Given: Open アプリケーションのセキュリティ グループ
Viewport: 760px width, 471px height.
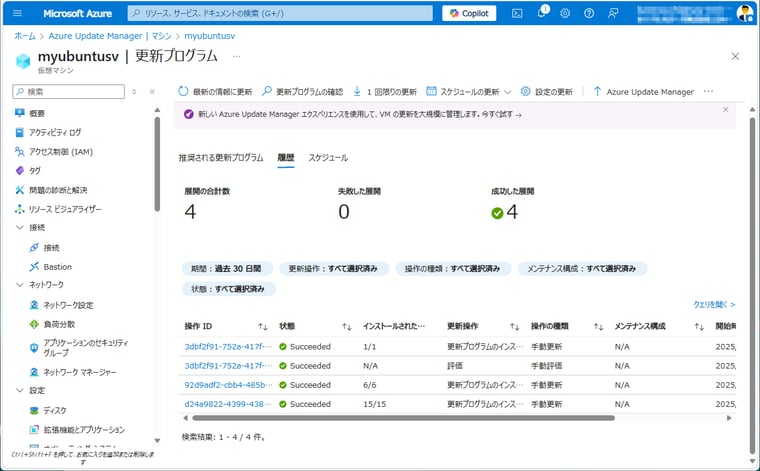Looking at the screenshot, I should [x=79, y=347].
